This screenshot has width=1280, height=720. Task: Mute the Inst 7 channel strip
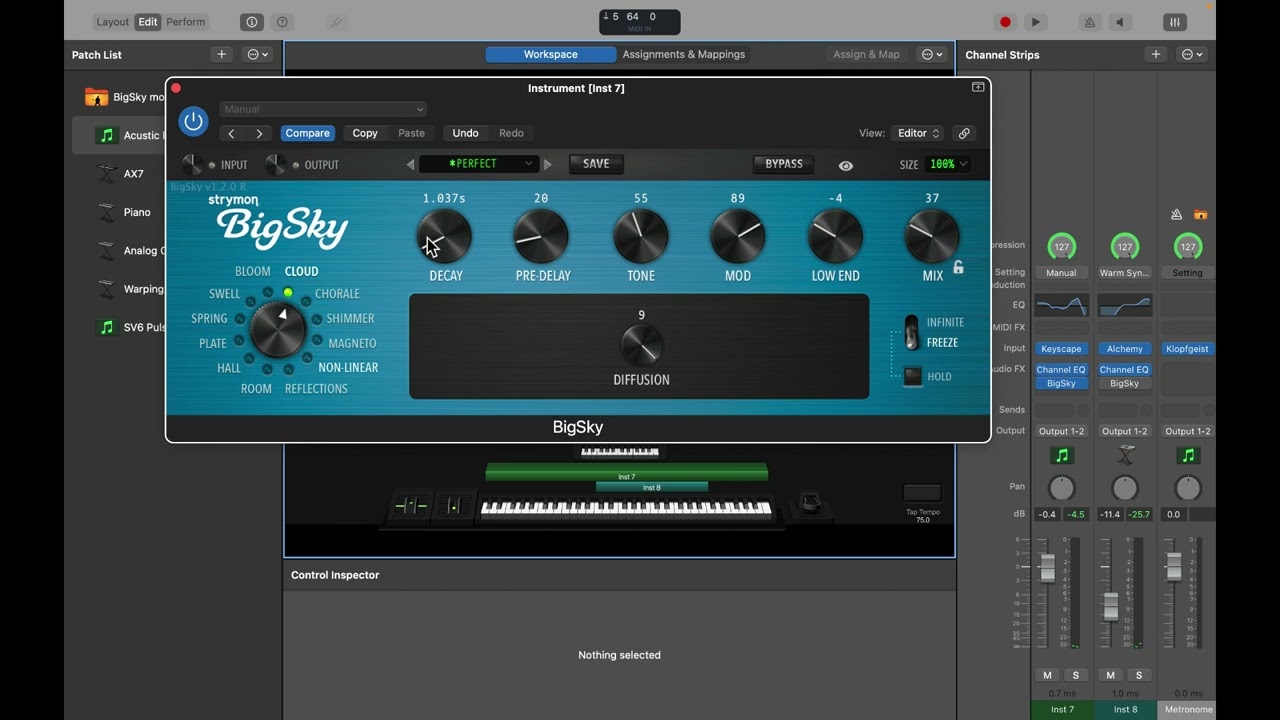tap(1047, 675)
